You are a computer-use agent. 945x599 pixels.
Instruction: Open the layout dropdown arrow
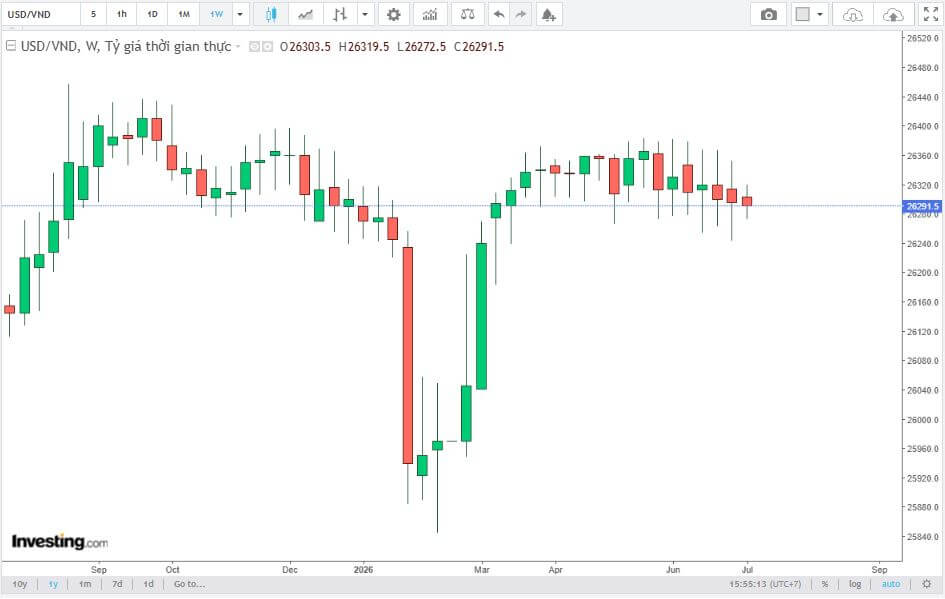coord(820,14)
